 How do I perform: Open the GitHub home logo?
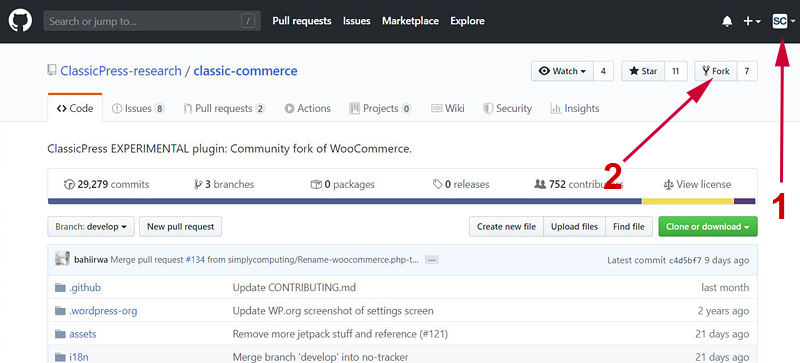[20, 21]
